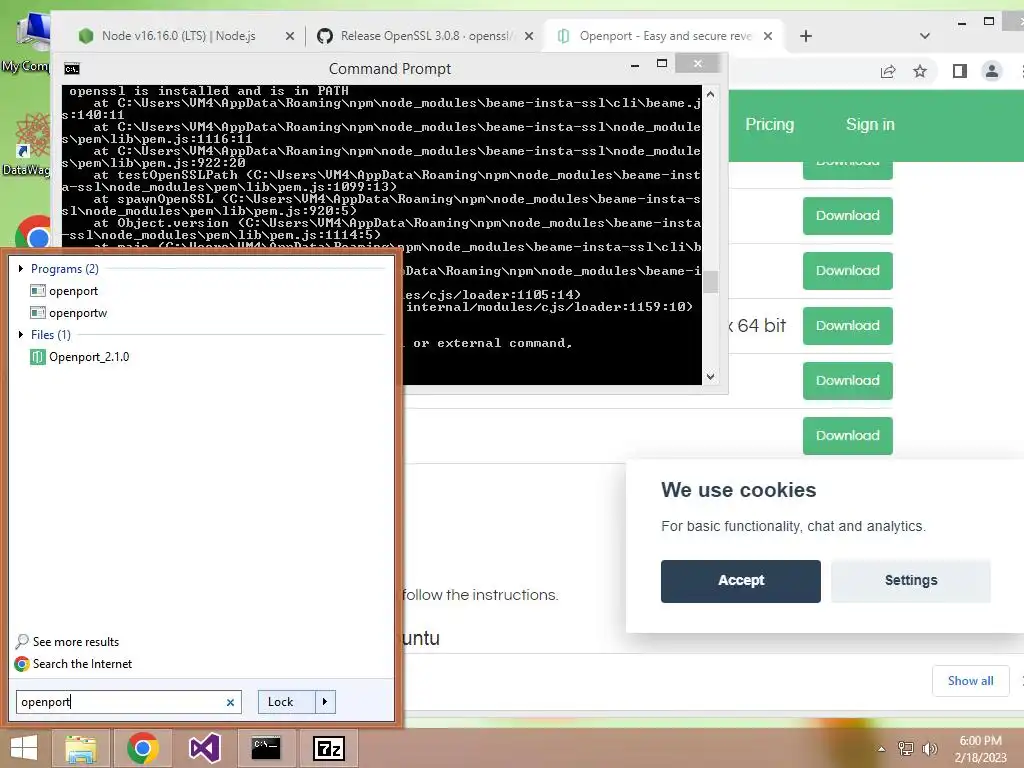
Task: Open a new Chrome tab
Action: [806, 37]
